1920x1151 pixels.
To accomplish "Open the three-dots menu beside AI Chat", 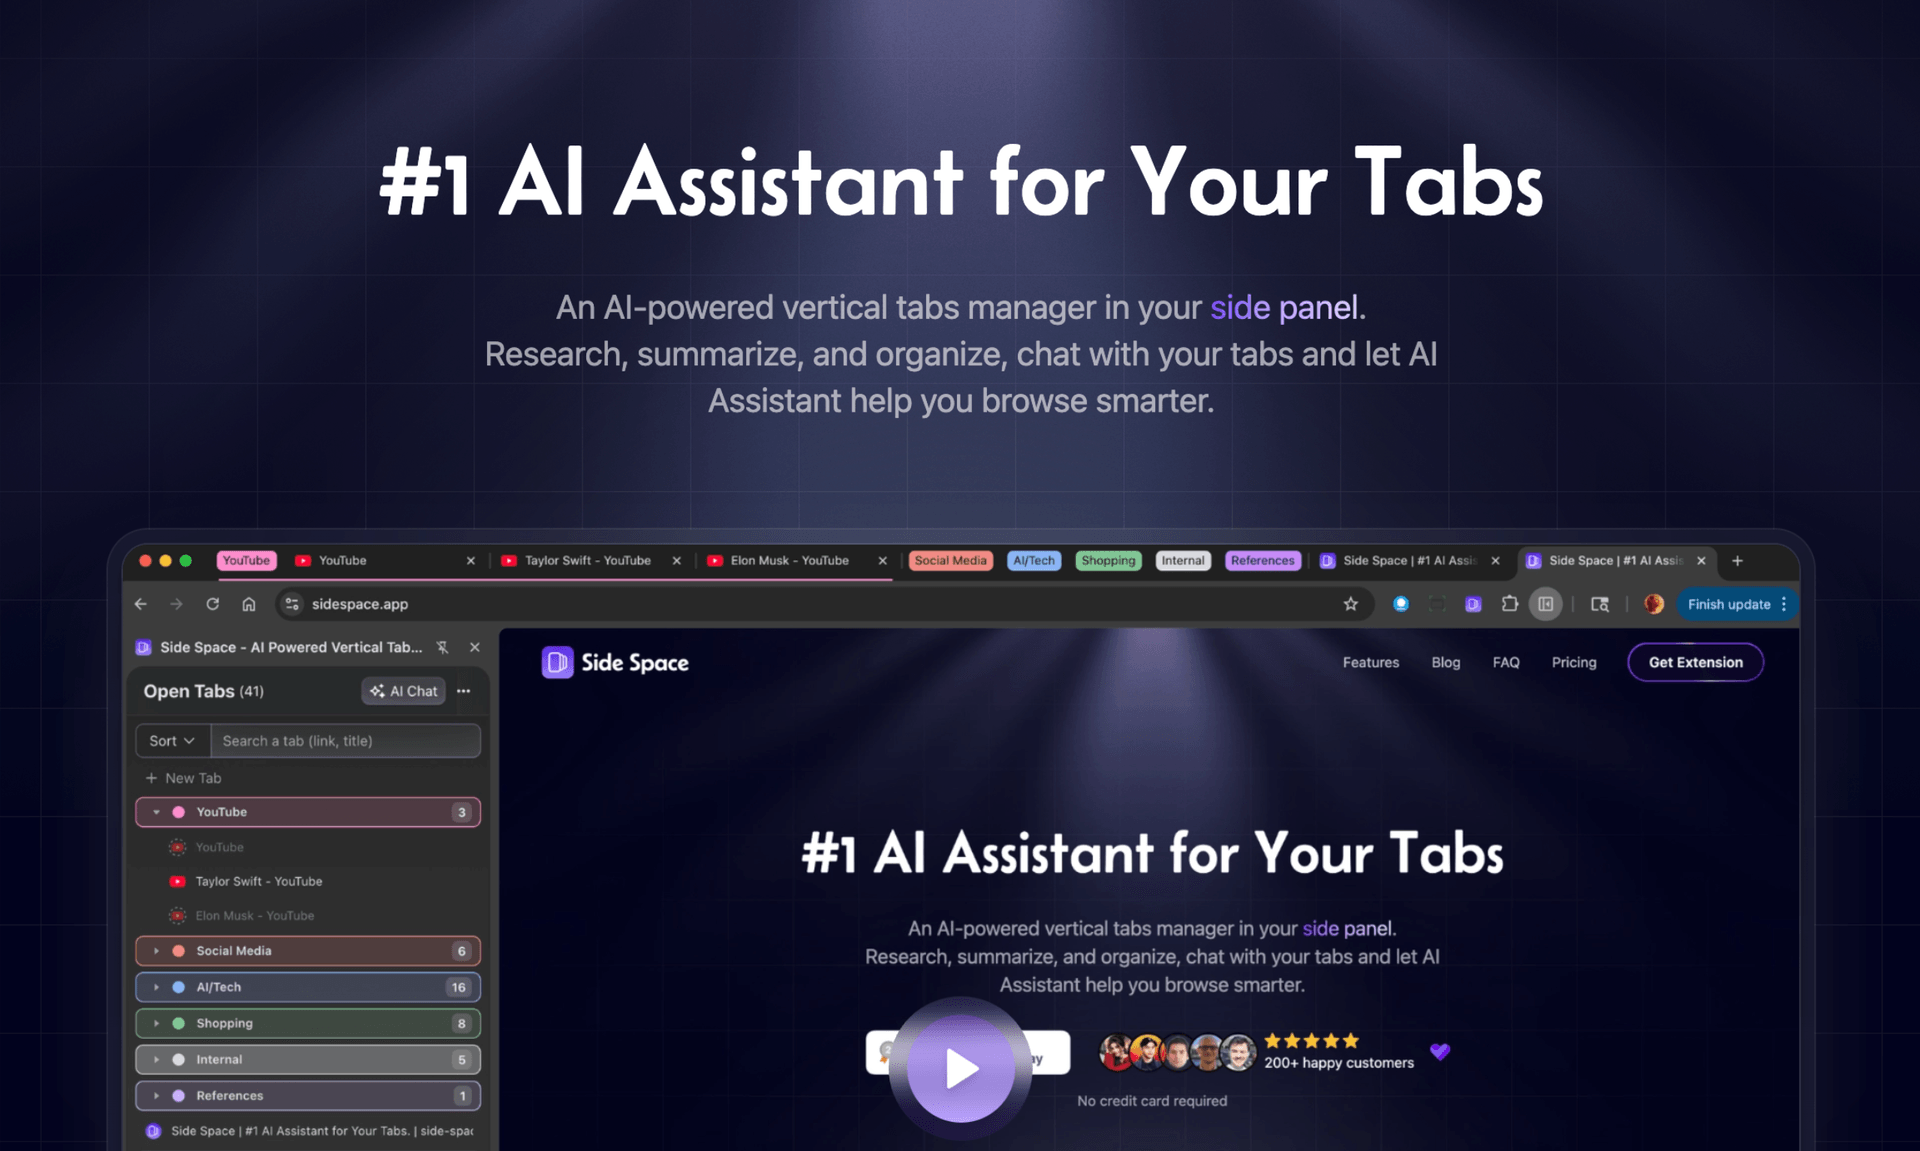I will click(x=464, y=691).
